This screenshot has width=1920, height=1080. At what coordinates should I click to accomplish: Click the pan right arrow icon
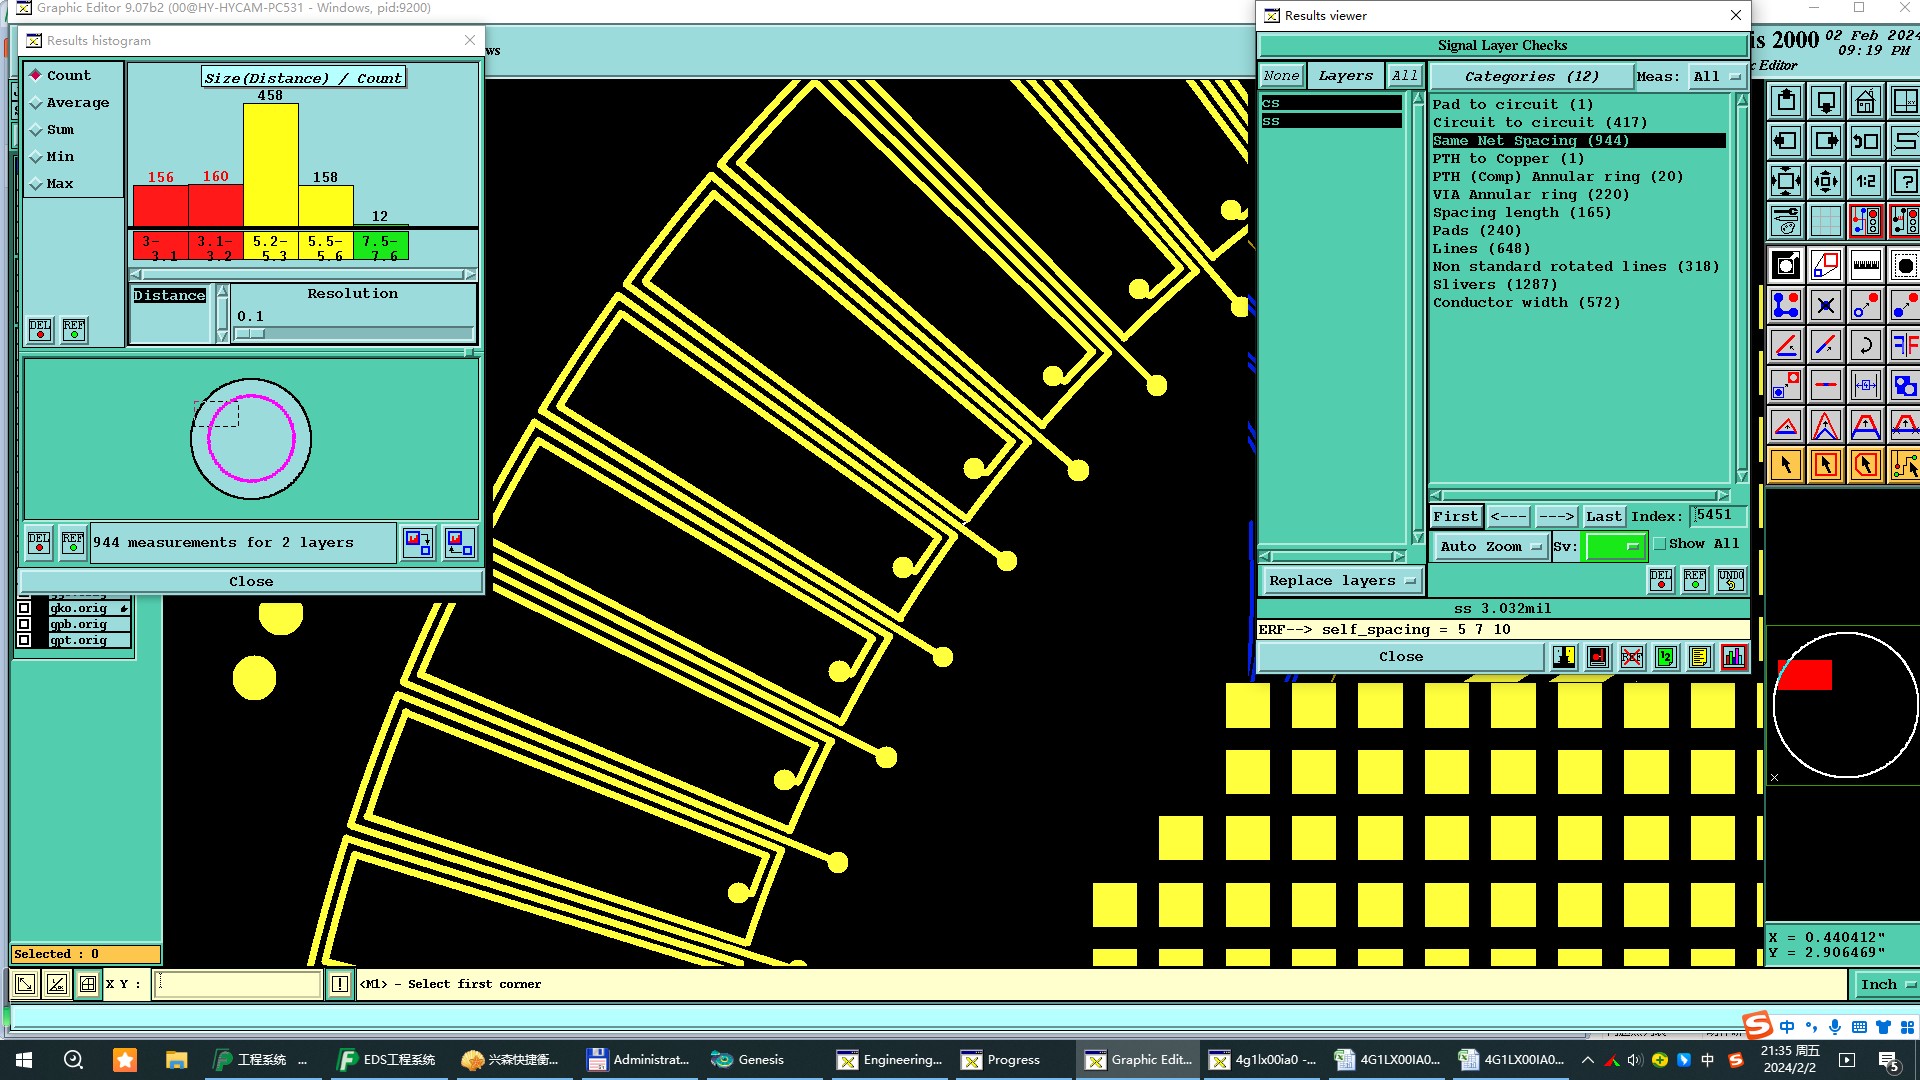(x=1826, y=141)
